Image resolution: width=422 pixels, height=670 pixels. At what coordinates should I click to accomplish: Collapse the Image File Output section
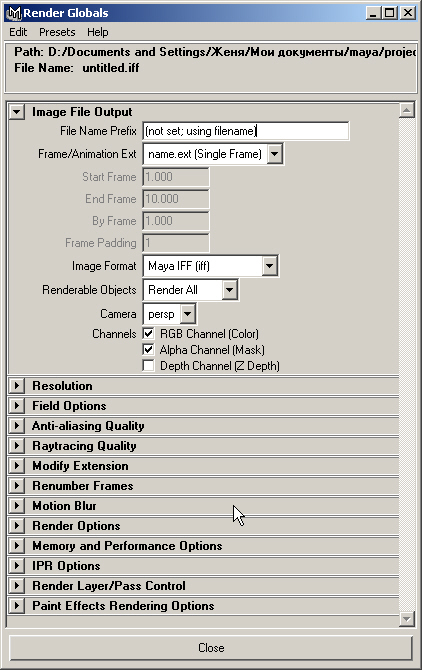click(17, 112)
